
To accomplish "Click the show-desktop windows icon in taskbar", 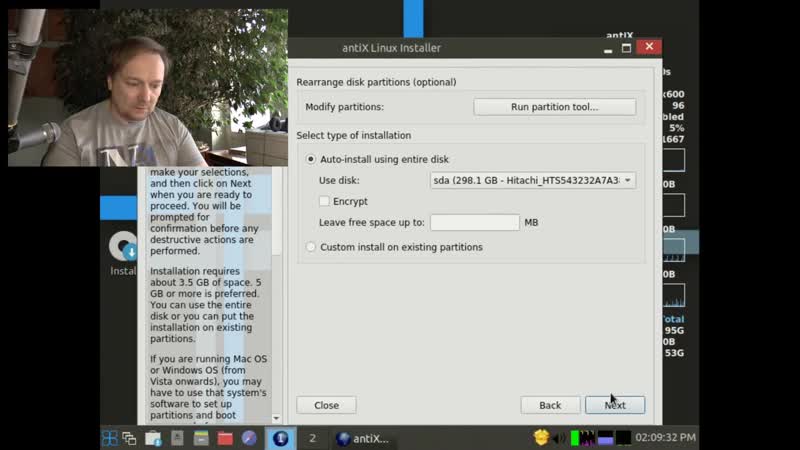I will point(130,438).
